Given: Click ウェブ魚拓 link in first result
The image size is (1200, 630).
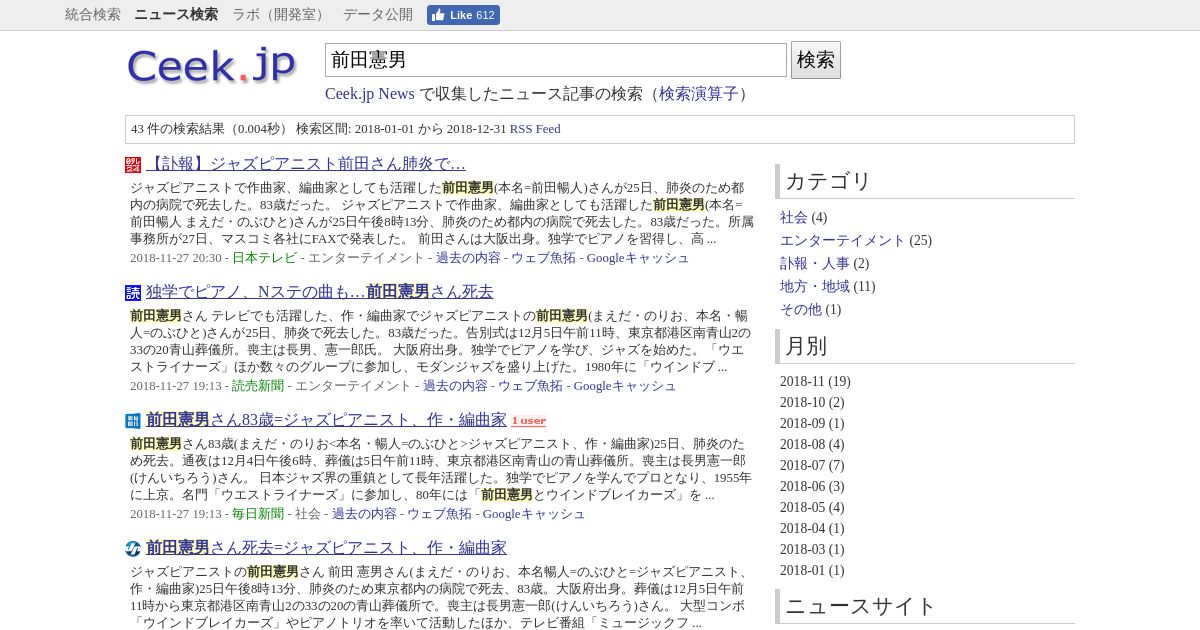Looking at the screenshot, I should point(543,258).
